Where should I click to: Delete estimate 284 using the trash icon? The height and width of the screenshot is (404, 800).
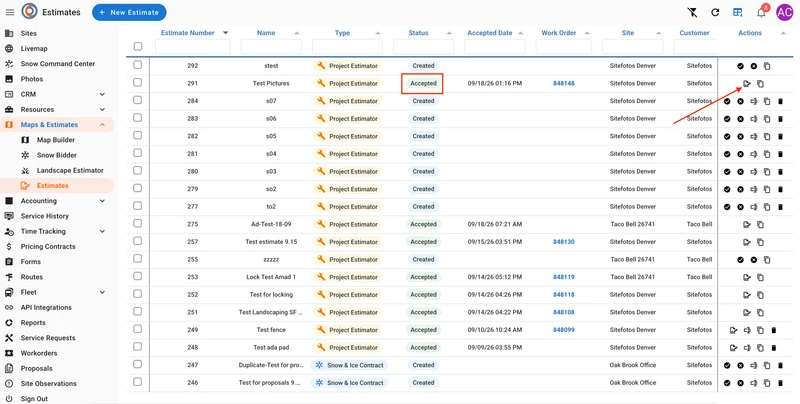(780, 101)
